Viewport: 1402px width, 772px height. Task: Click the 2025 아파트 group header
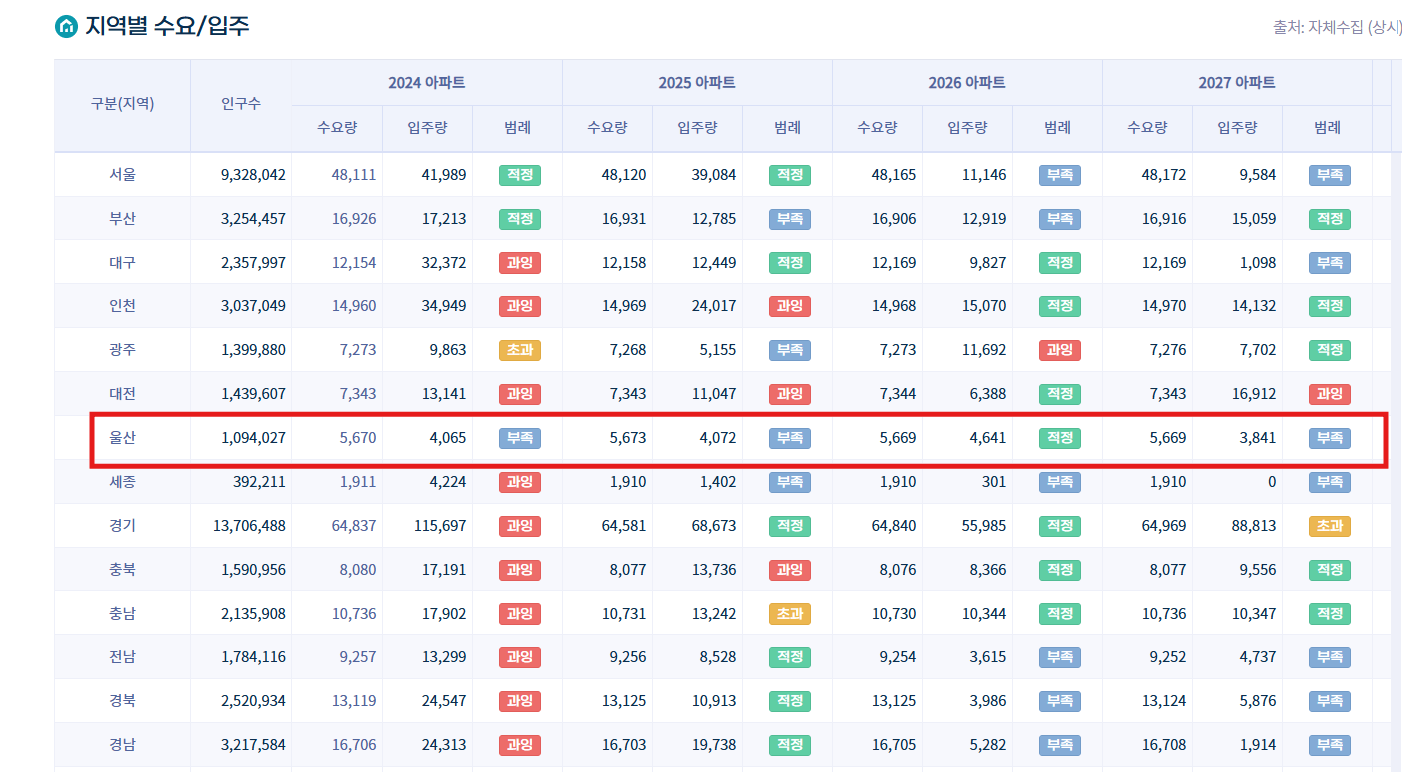pyautogui.click(x=697, y=82)
